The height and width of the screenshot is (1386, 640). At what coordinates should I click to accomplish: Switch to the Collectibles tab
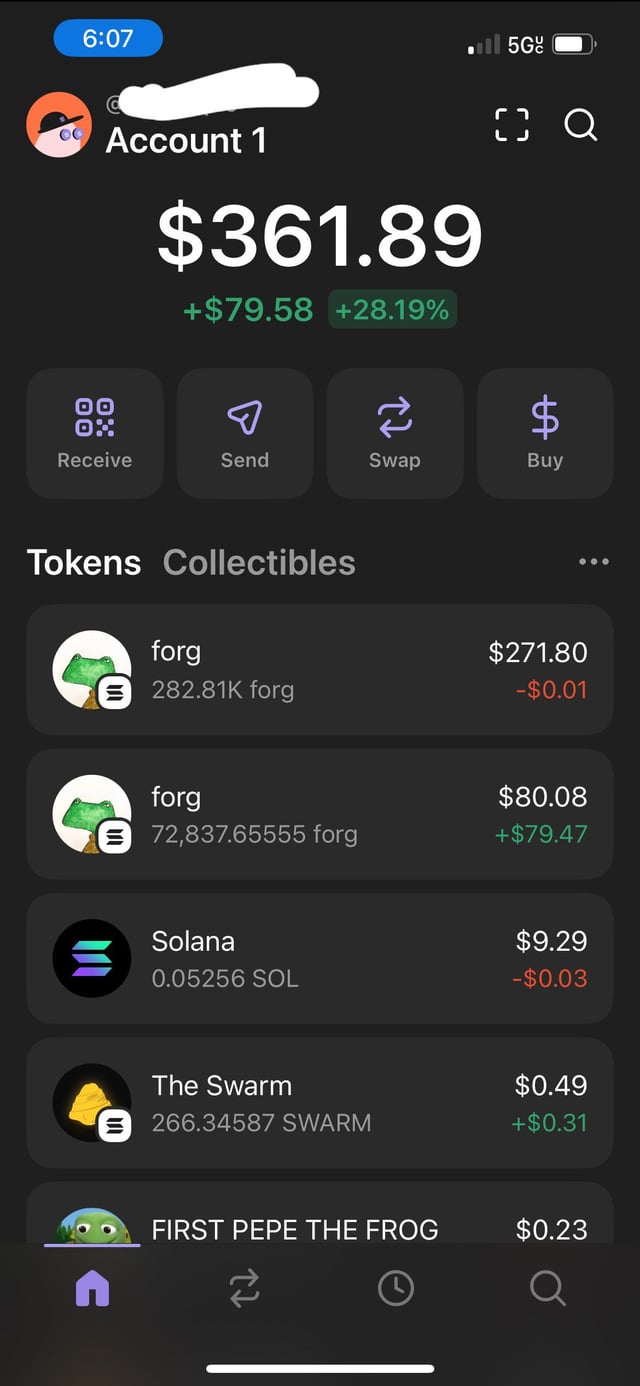click(259, 563)
